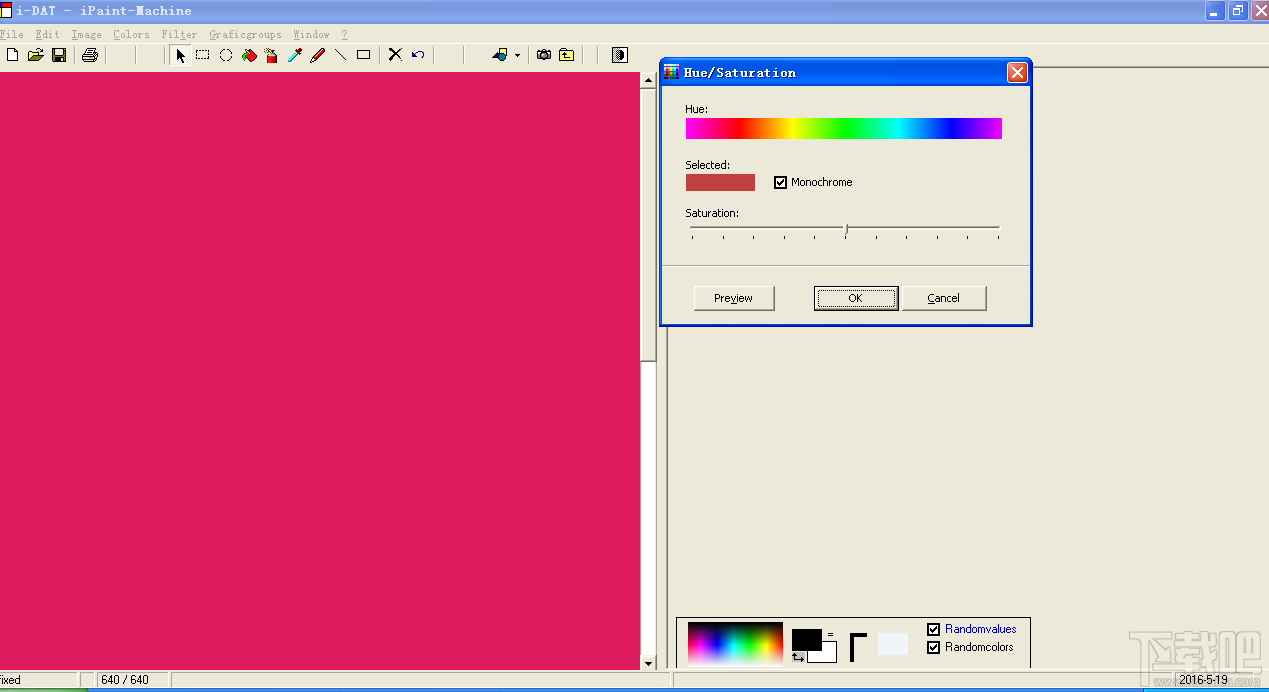Toggle the Randomcolors checkbox
The height and width of the screenshot is (692, 1269).
click(933, 647)
